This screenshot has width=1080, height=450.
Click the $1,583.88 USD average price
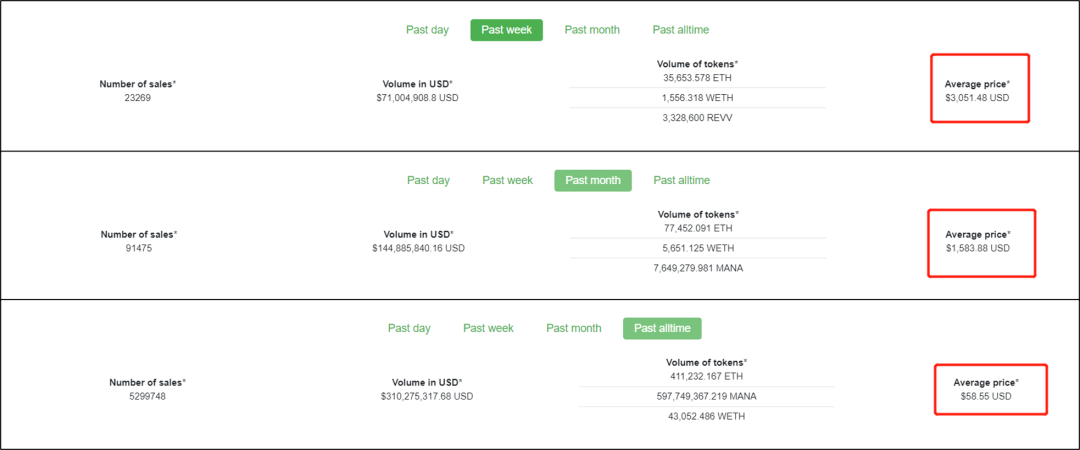[x=978, y=247]
